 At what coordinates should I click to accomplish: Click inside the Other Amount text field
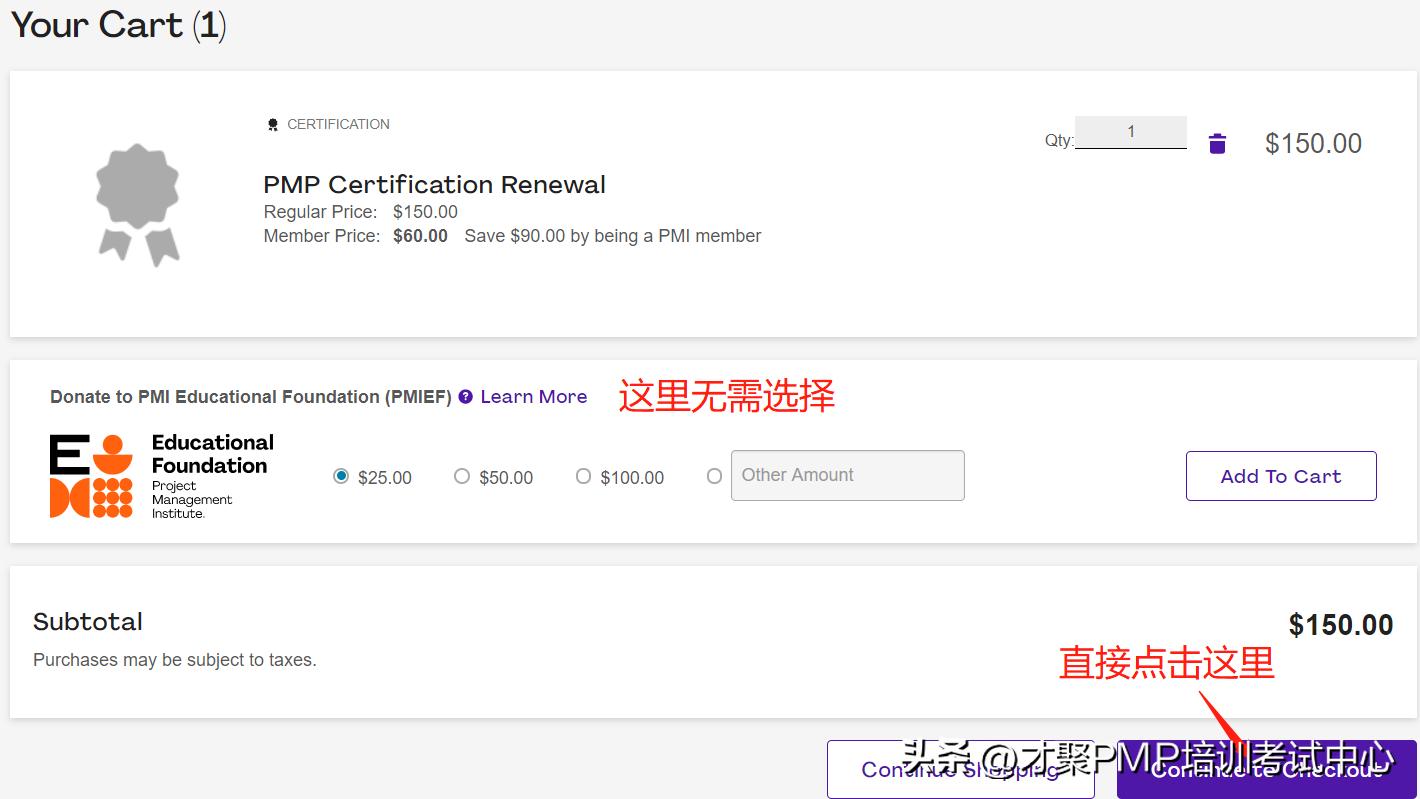[x=847, y=475]
